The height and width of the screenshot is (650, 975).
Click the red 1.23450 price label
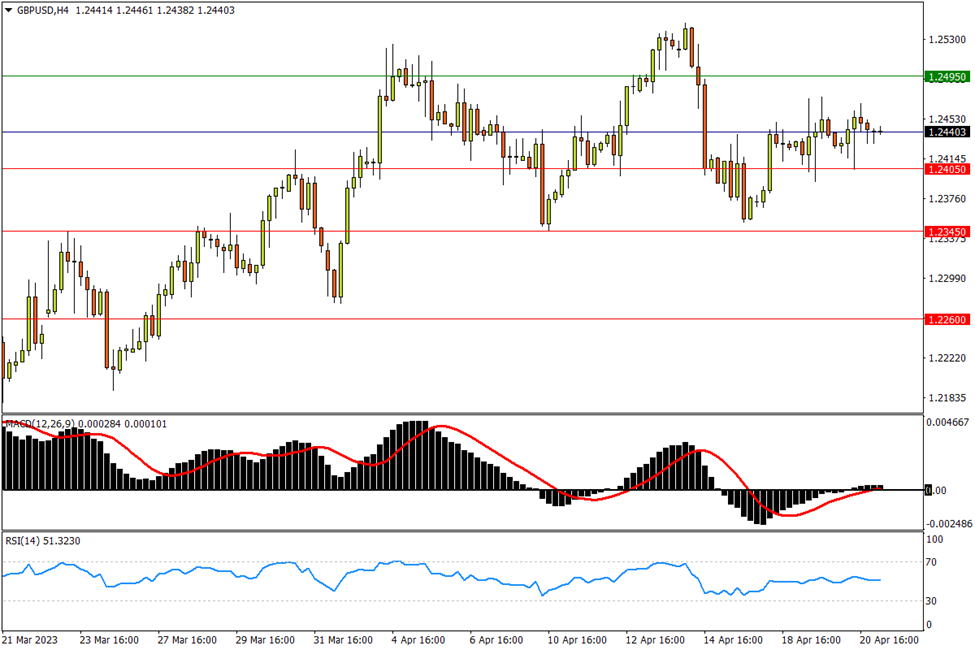[x=946, y=232]
